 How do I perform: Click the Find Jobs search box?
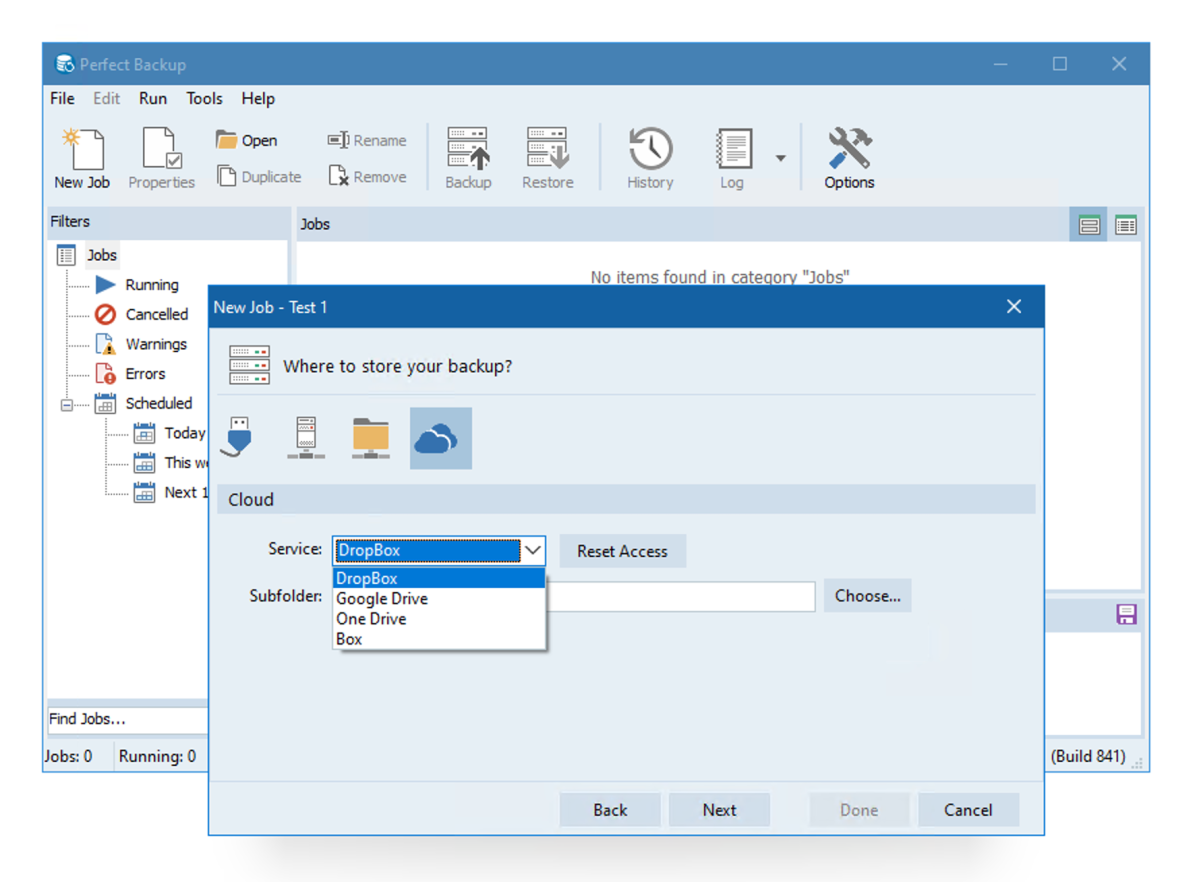pyautogui.click(x=127, y=719)
